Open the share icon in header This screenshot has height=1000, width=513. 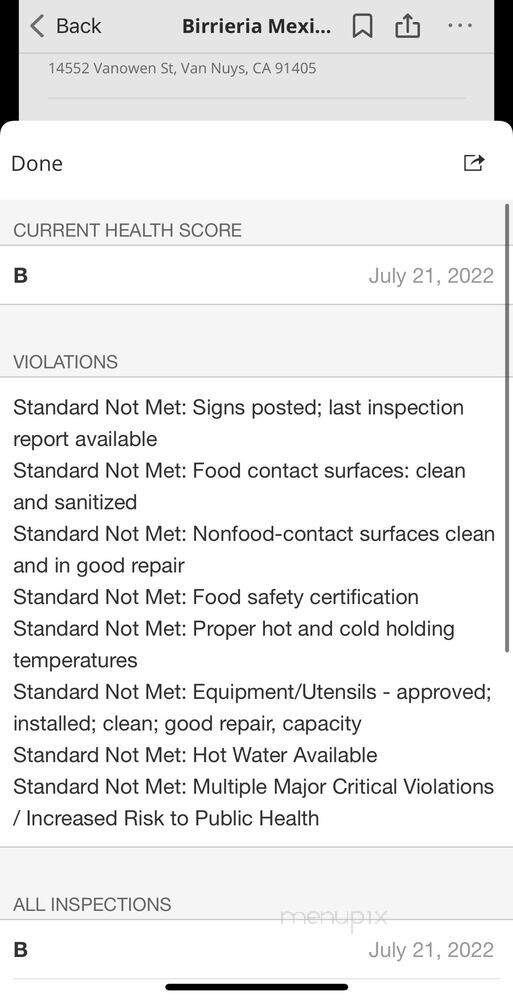[408, 26]
